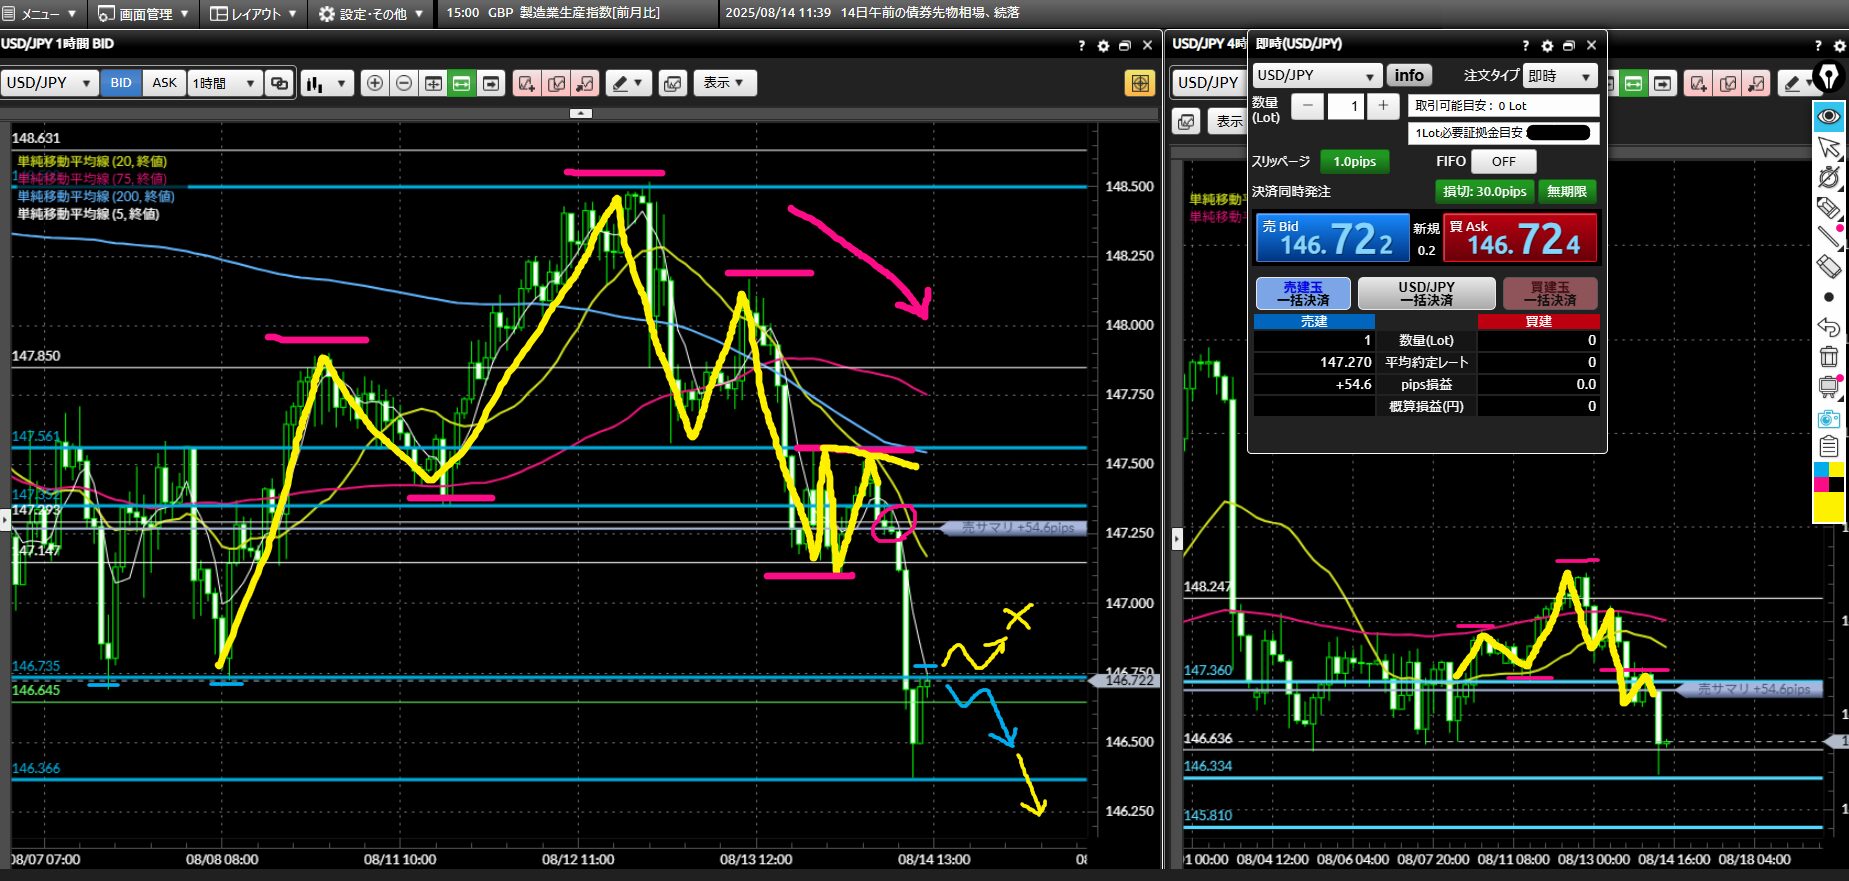Toggle the FIFO OFF switch
This screenshot has width=1849, height=881.
[x=1503, y=161]
